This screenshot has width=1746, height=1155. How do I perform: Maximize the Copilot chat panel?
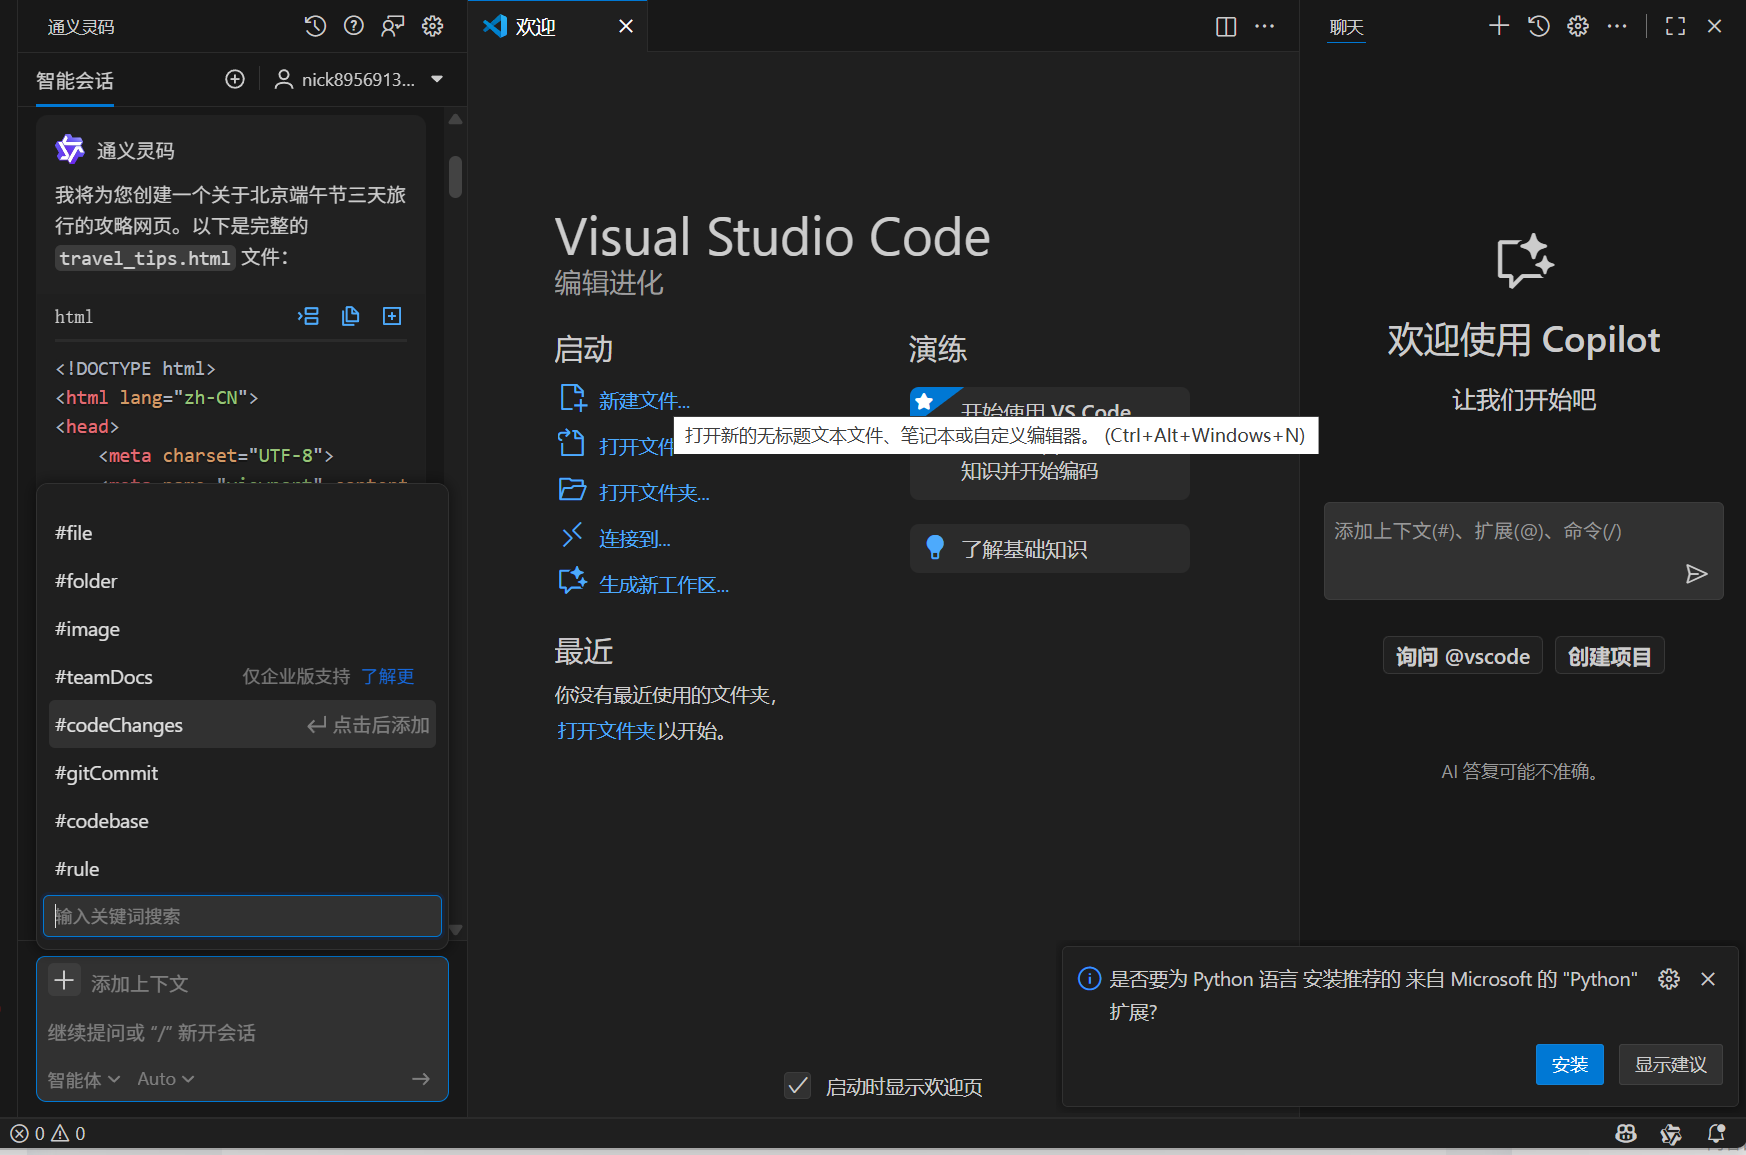point(1676,26)
